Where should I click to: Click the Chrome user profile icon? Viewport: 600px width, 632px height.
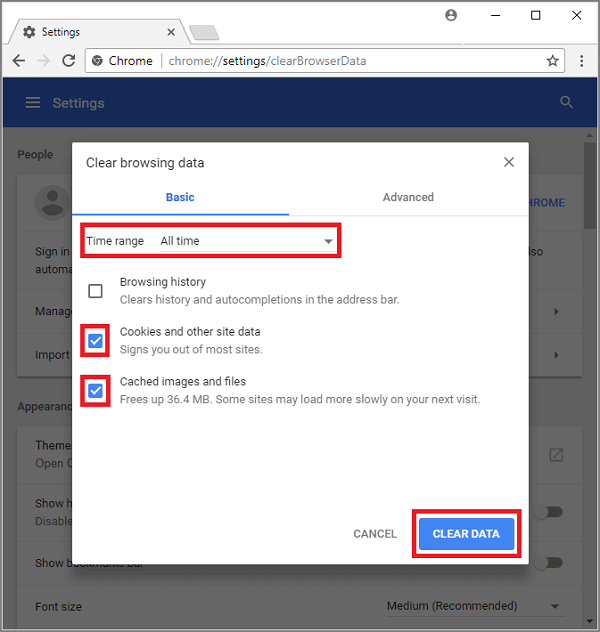[x=451, y=16]
